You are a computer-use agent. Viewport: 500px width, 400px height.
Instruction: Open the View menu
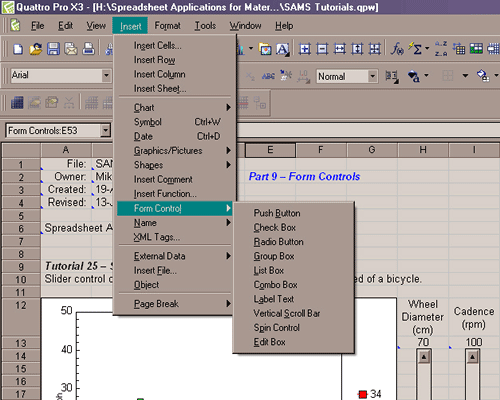(96, 25)
